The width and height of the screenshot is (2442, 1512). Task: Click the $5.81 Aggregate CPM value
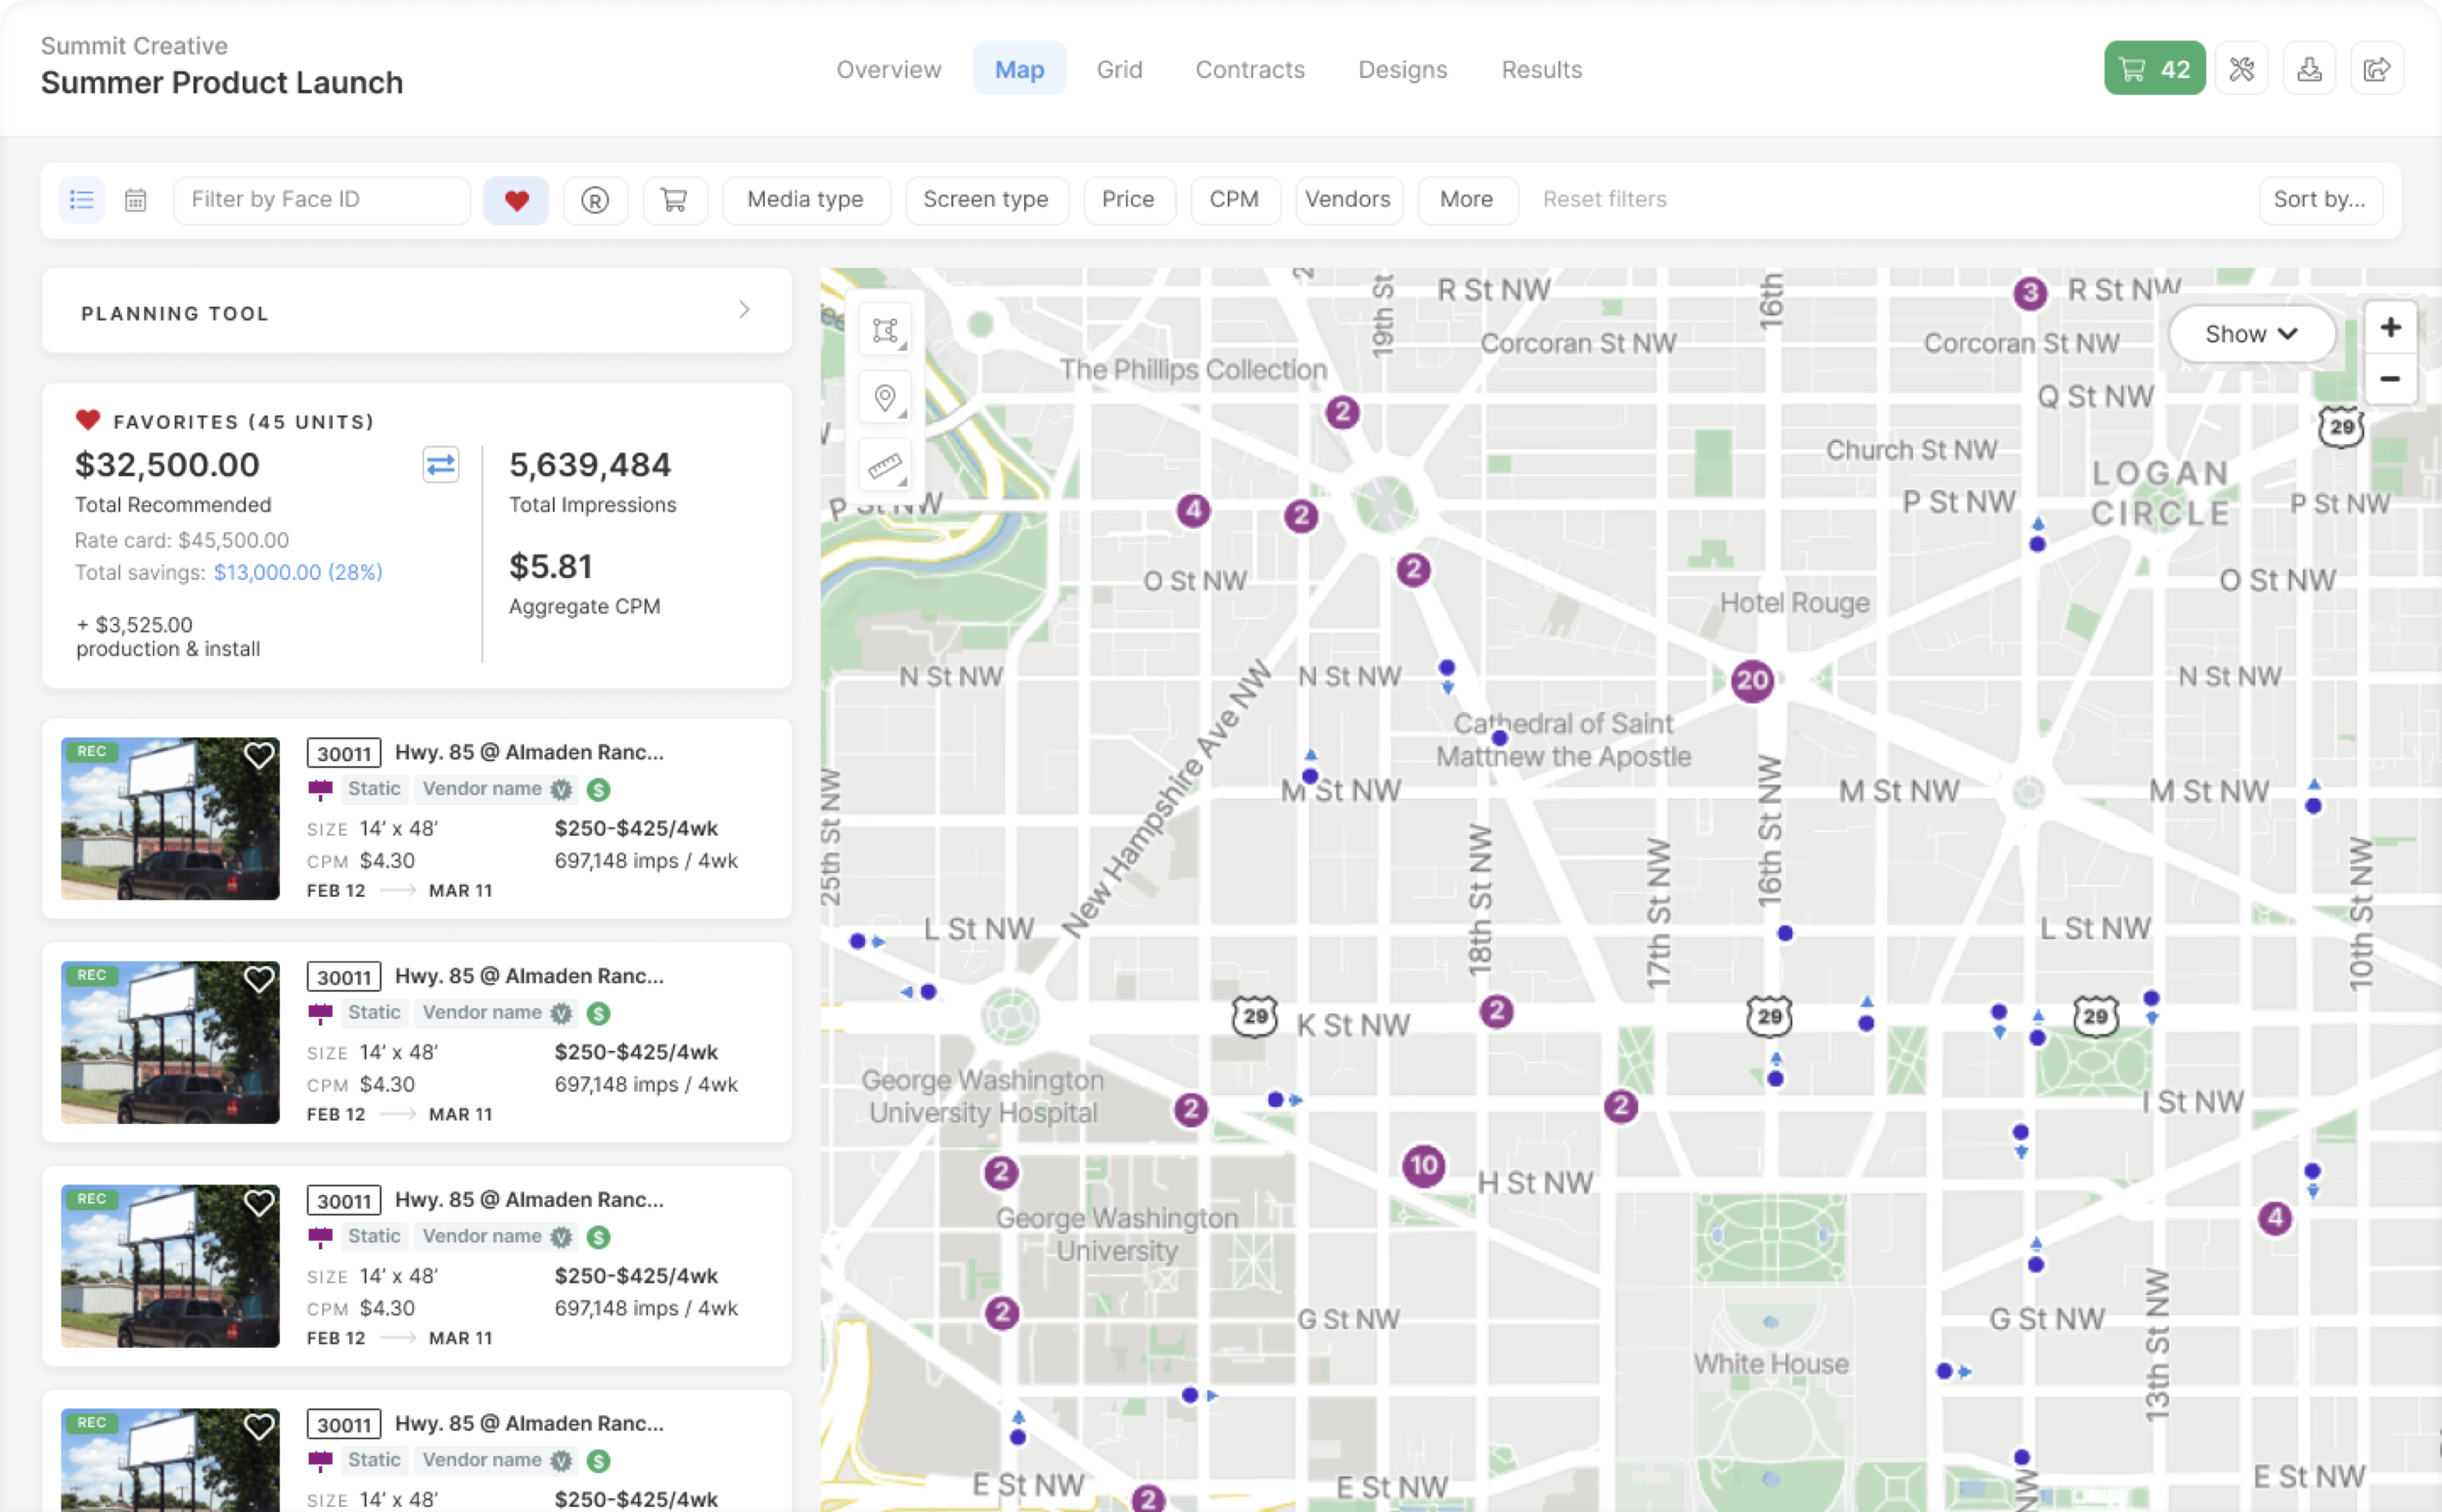(551, 567)
